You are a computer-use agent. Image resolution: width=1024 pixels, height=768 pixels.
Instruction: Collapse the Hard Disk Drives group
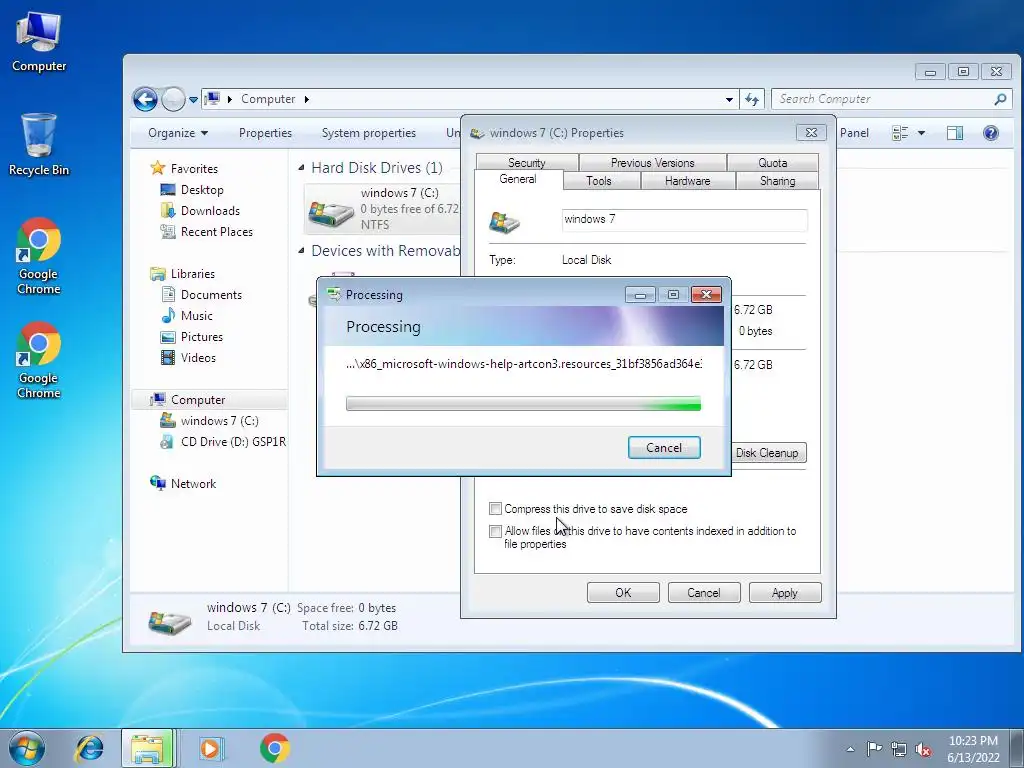pyautogui.click(x=301, y=168)
